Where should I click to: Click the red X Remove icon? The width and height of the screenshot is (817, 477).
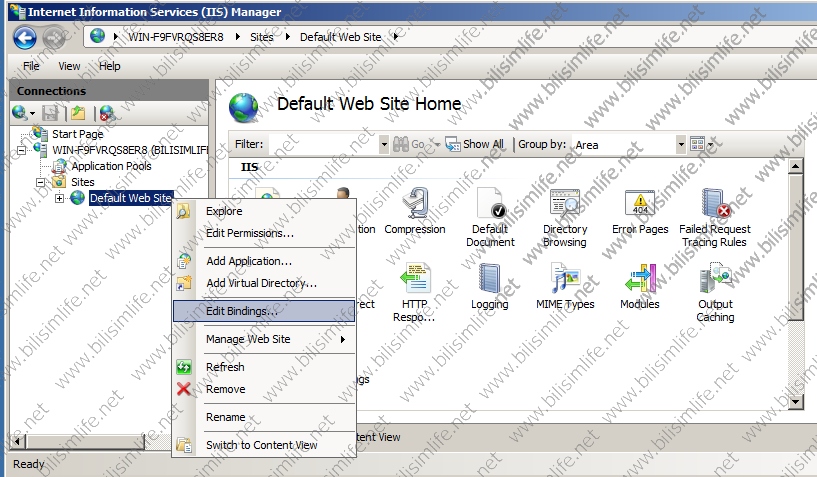[183, 389]
